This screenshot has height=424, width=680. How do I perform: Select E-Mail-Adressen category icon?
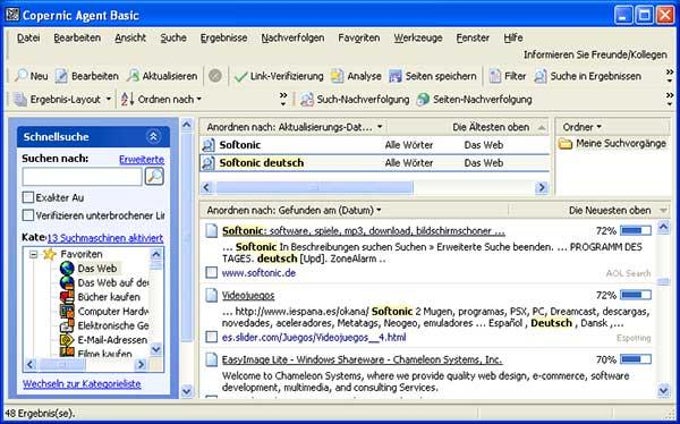[x=67, y=340]
